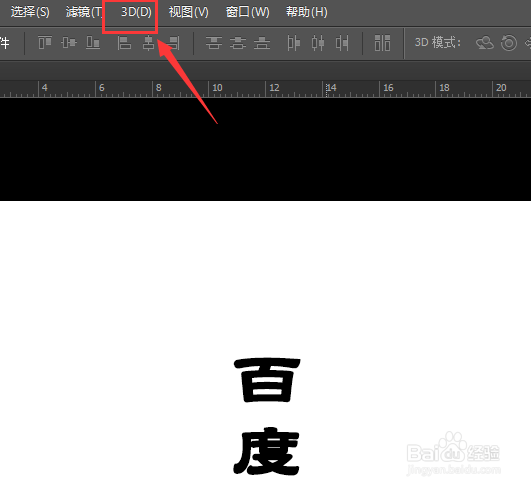The height and width of the screenshot is (488, 531).
Task: Click Distribute bottom edges icon
Action: coord(262,43)
